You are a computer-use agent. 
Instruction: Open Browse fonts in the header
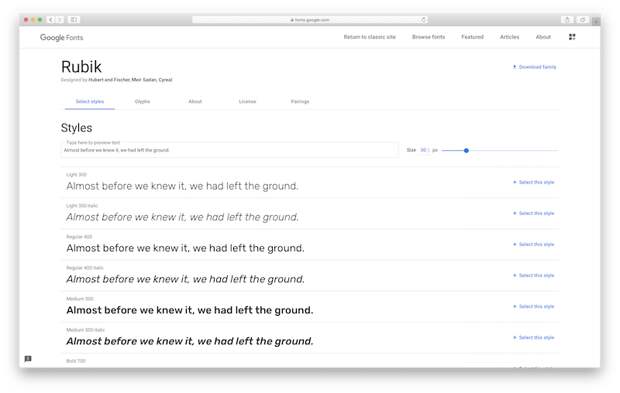click(428, 37)
